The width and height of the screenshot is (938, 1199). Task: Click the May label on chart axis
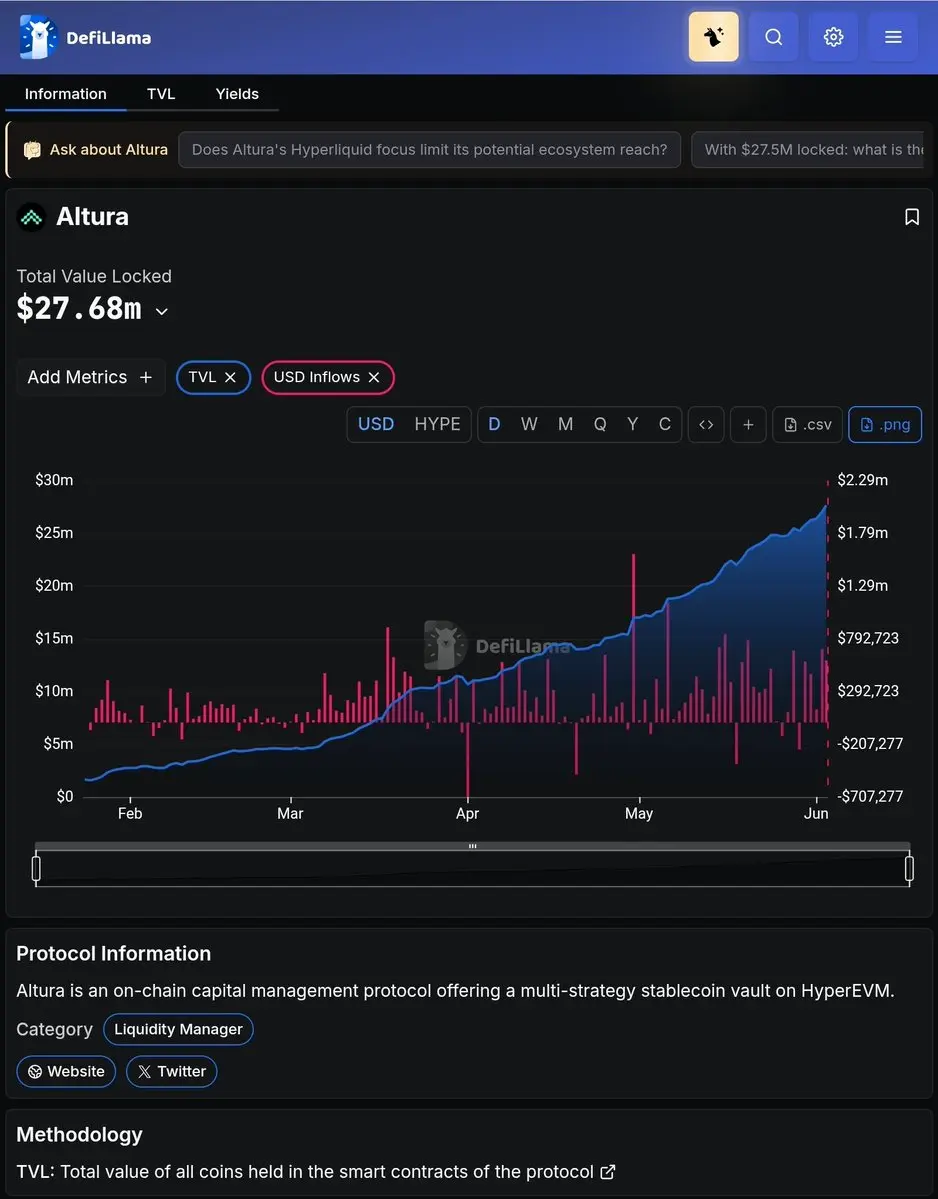coord(639,814)
